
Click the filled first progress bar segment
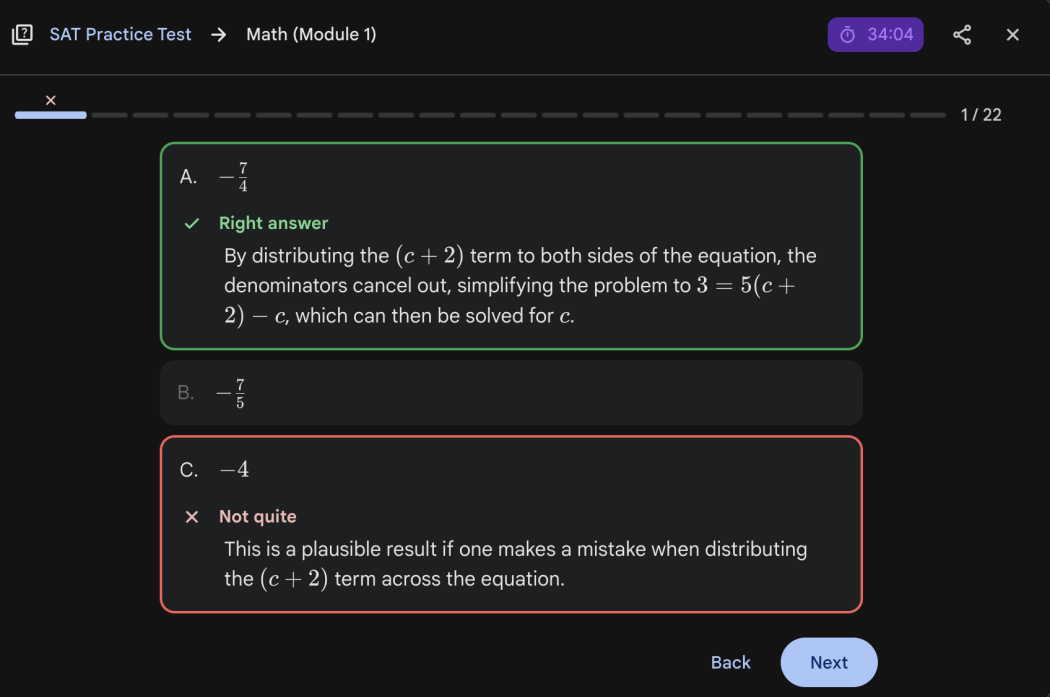50,115
